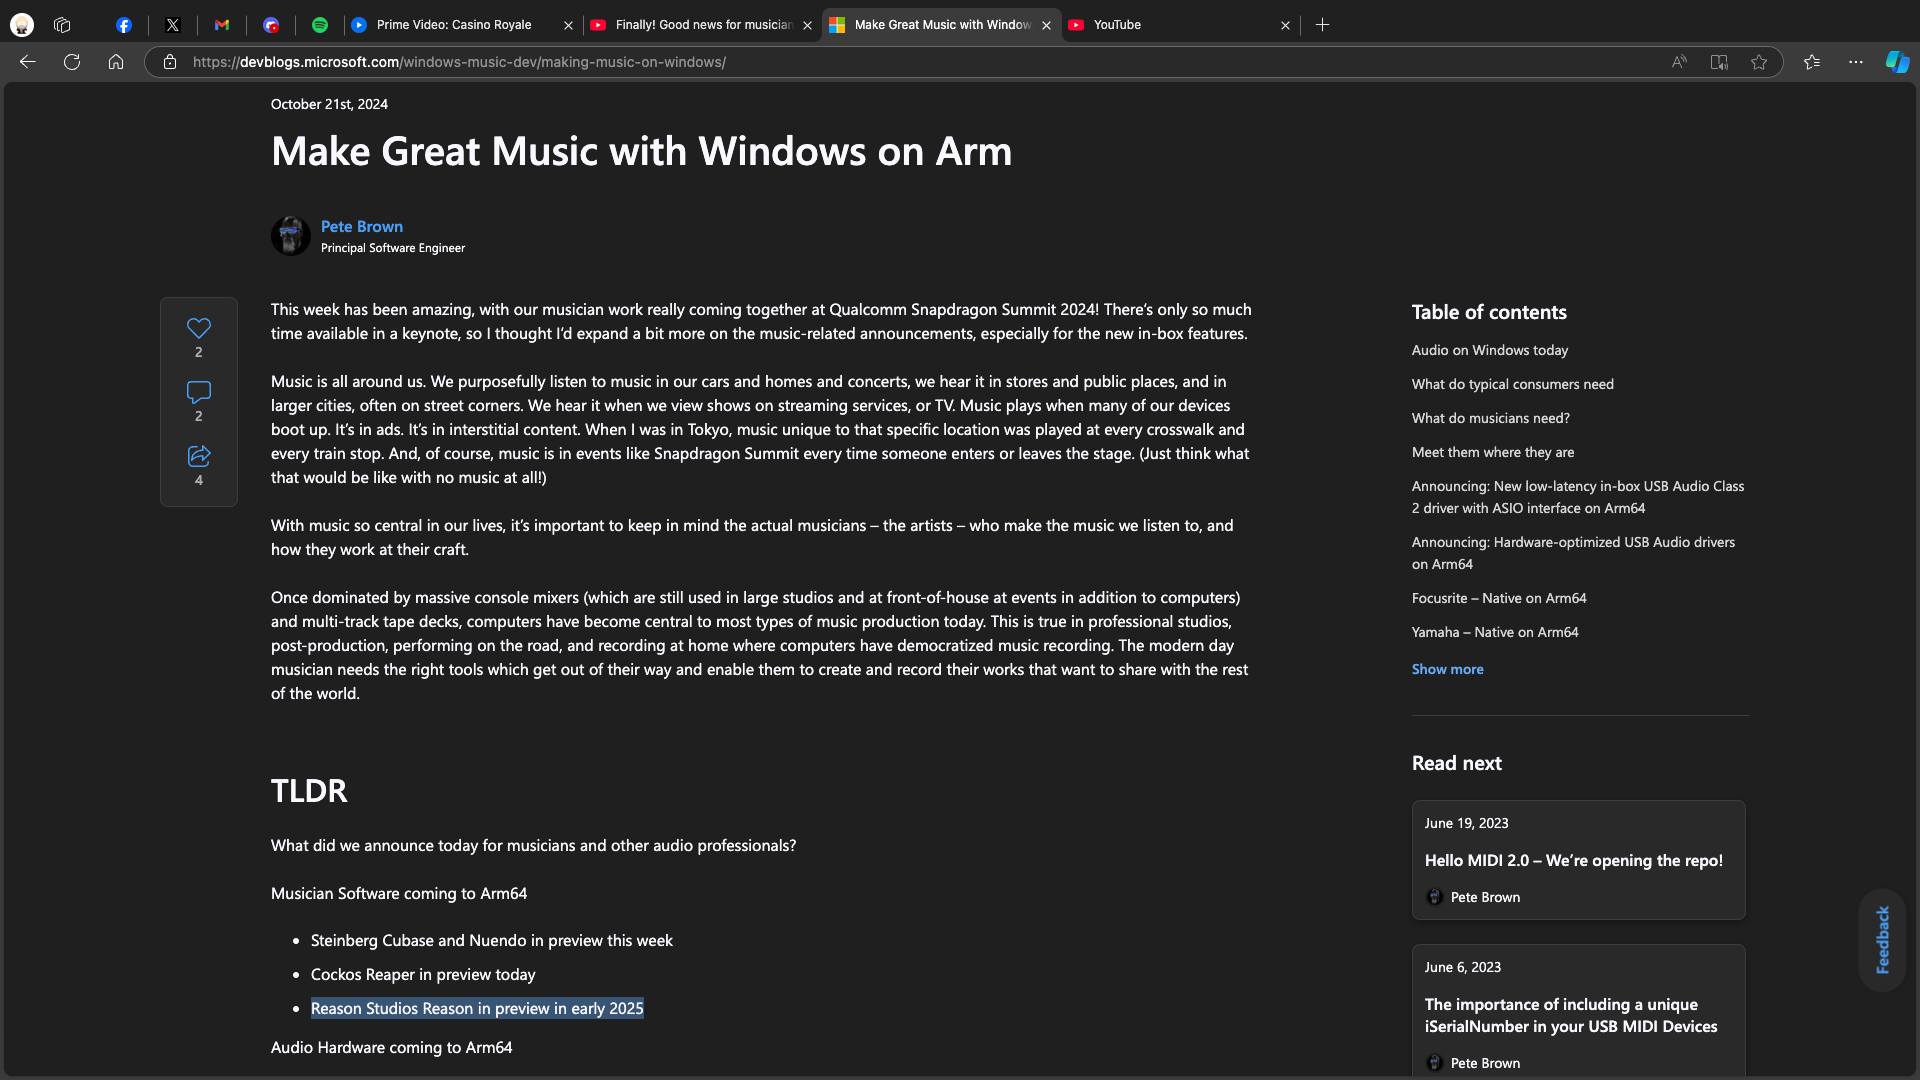Viewport: 1920px width, 1080px height.
Task: Like the article with the heart icon
Action: [x=199, y=328]
